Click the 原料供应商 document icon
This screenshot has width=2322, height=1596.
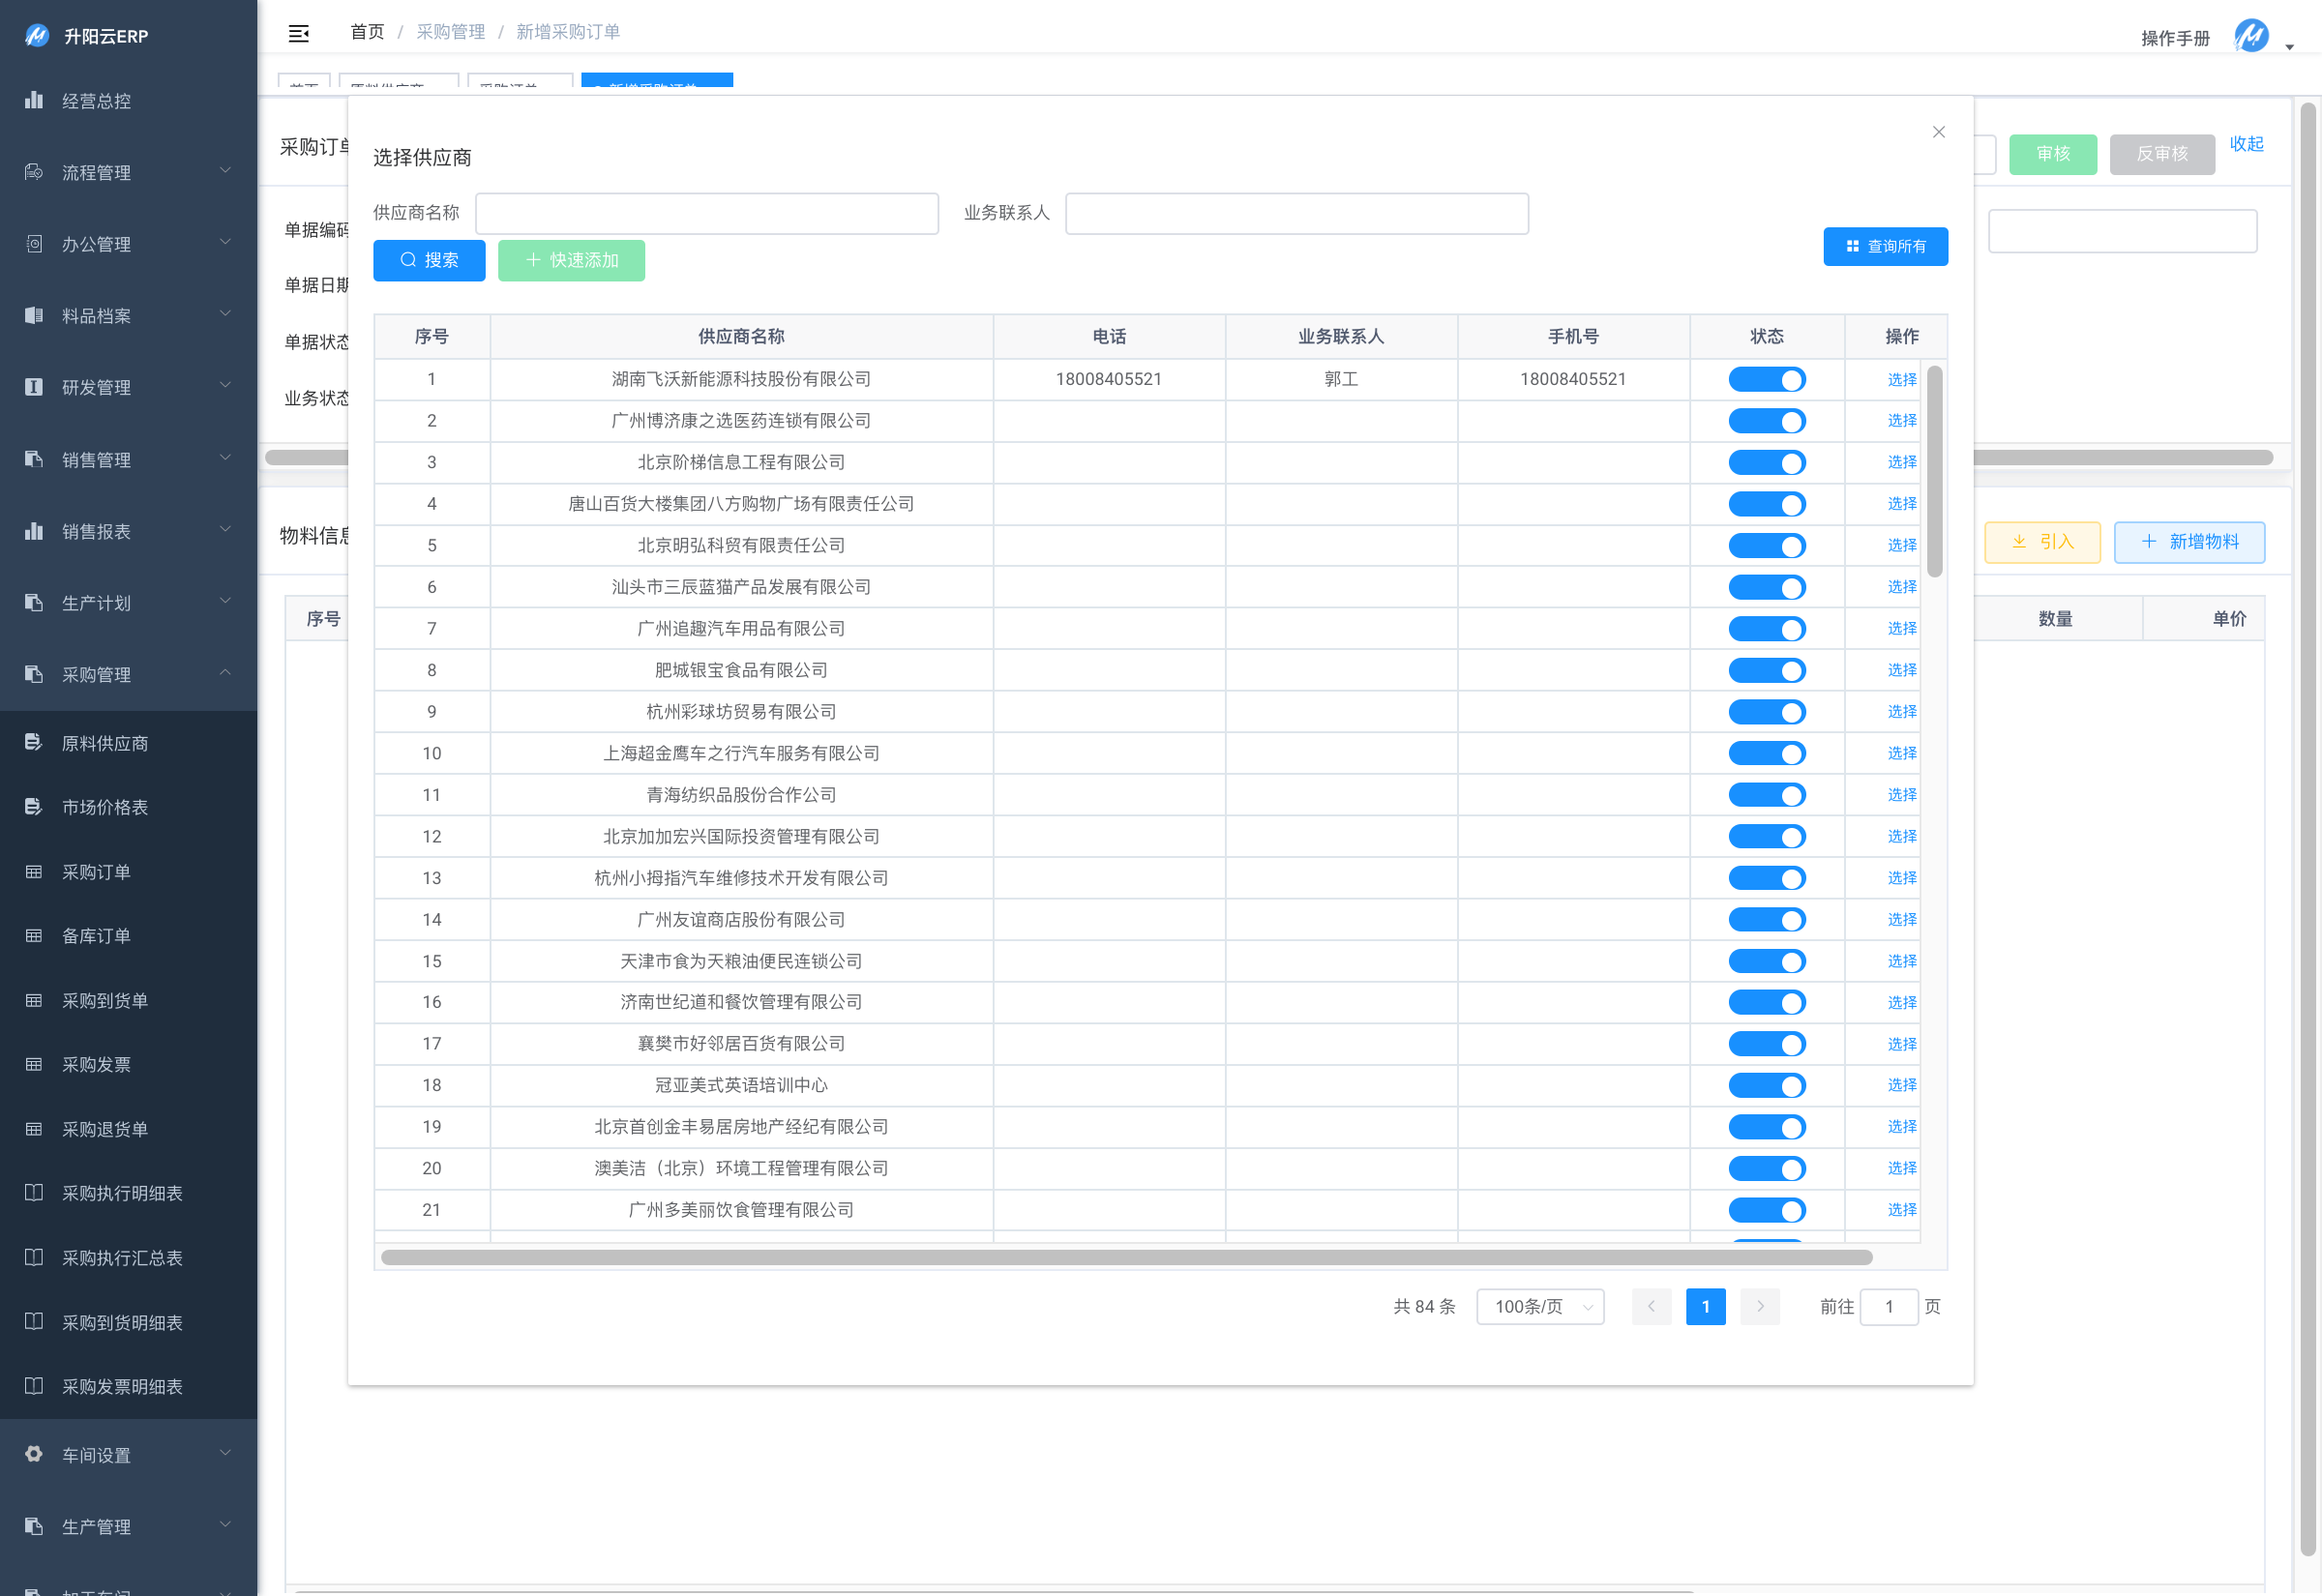click(34, 743)
